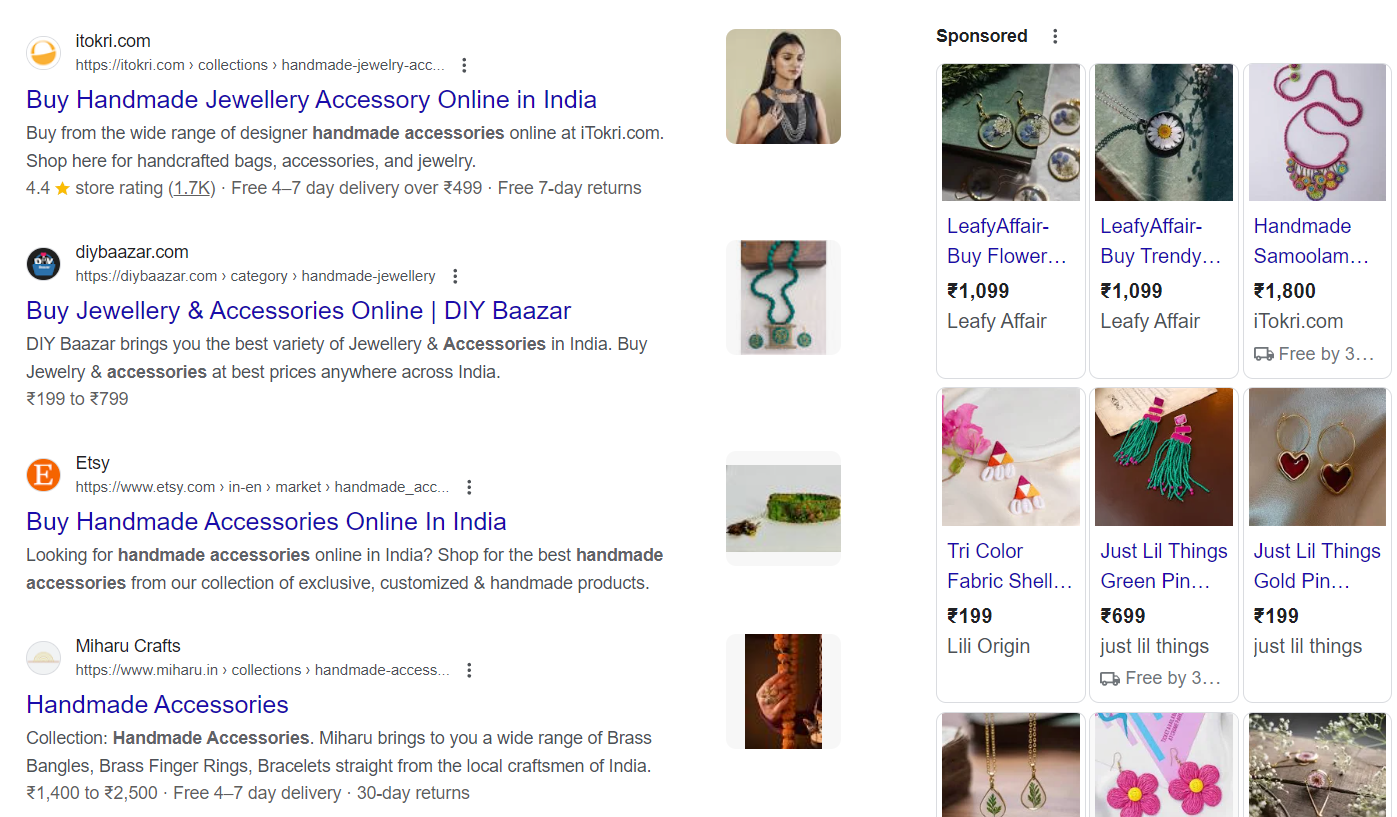Image resolution: width=1397 pixels, height=817 pixels.
Task: Click the 1.7K store rating link
Action: (192, 187)
